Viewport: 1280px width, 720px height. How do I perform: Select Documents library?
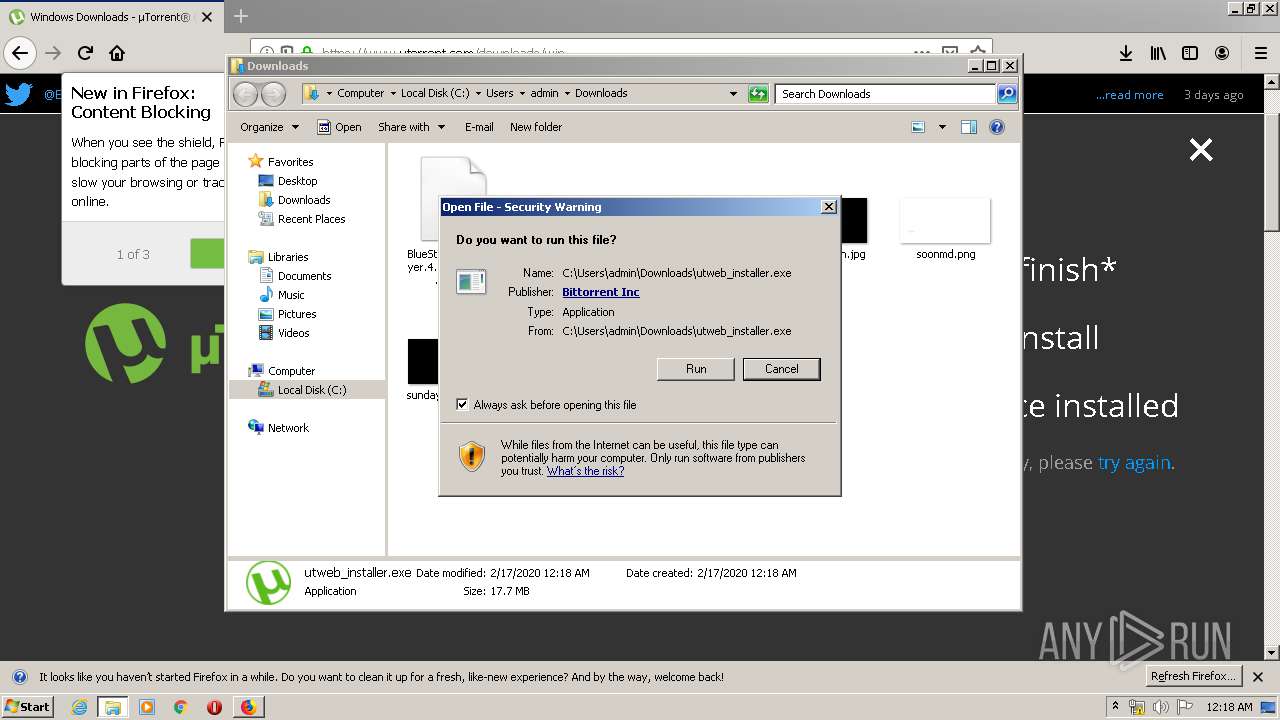(x=304, y=276)
